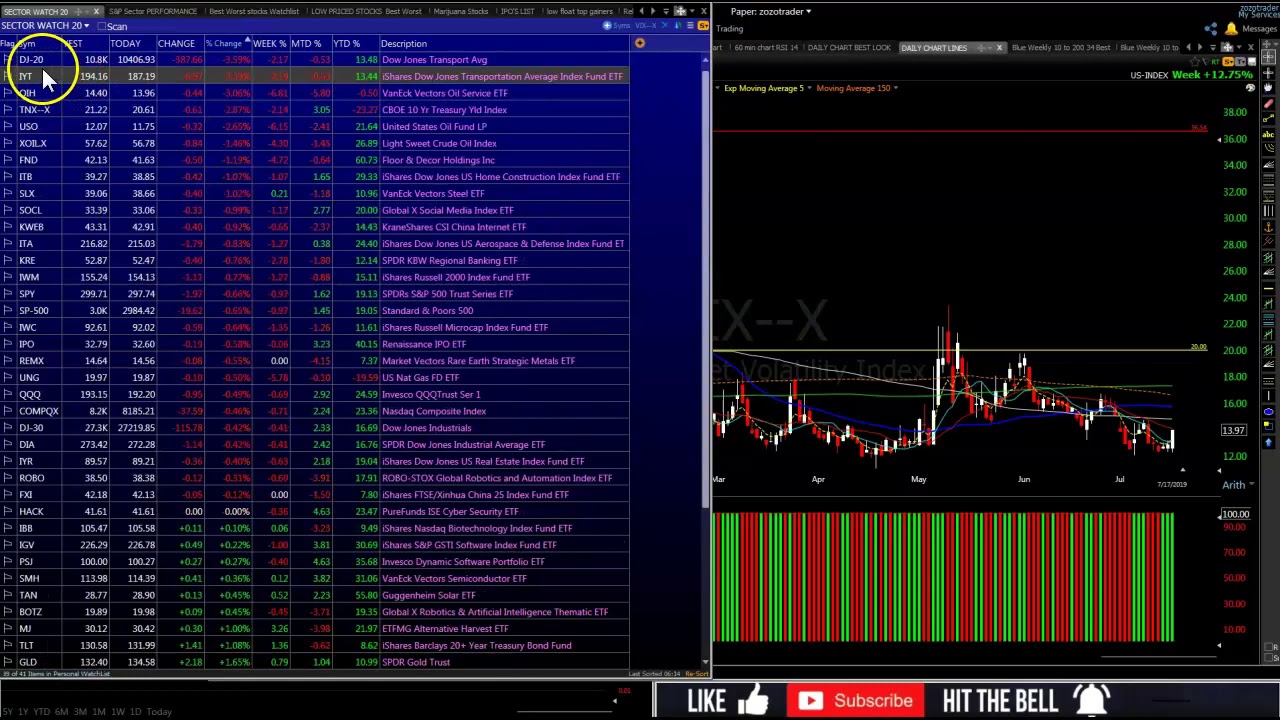Viewport: 1280px width, 720px height.
Task: Select the blue ellipse drawing tool
Action: click(1268, 412)
